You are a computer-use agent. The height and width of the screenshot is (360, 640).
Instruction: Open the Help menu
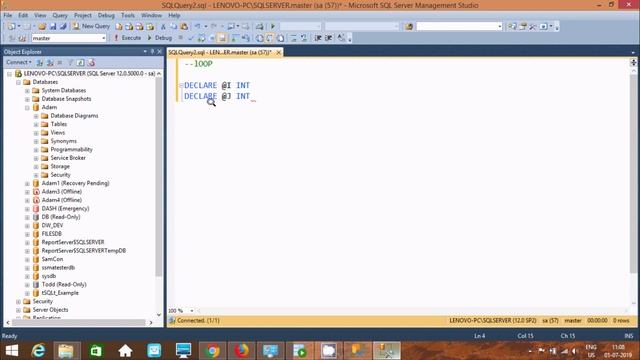174,15
